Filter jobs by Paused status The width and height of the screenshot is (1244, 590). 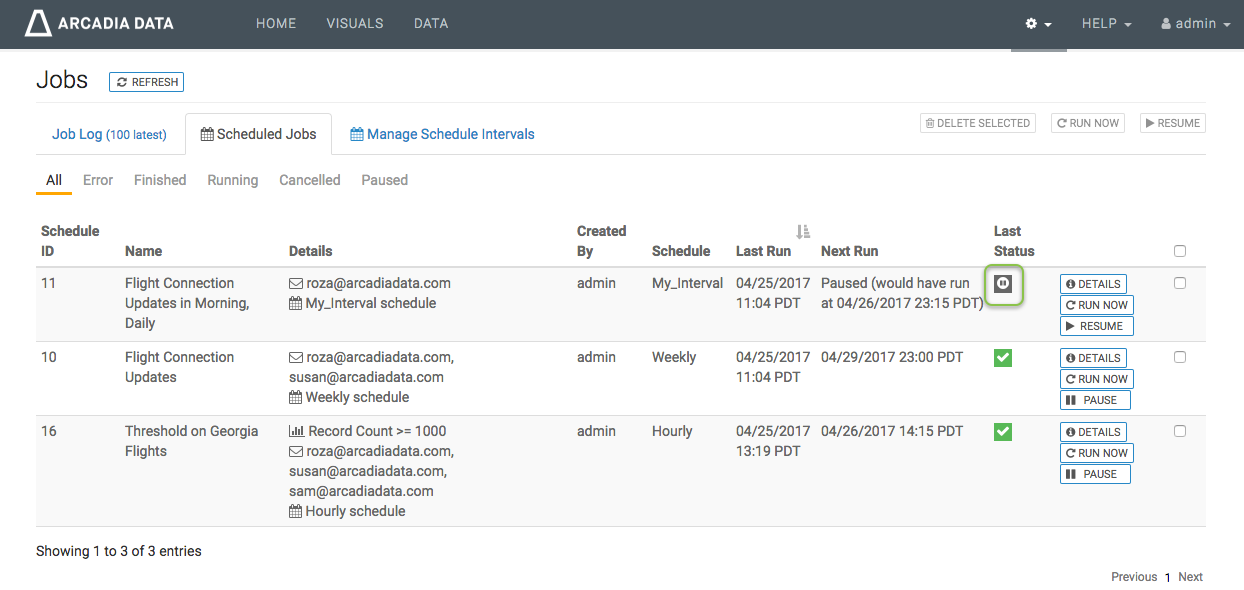tap(384, 180)
